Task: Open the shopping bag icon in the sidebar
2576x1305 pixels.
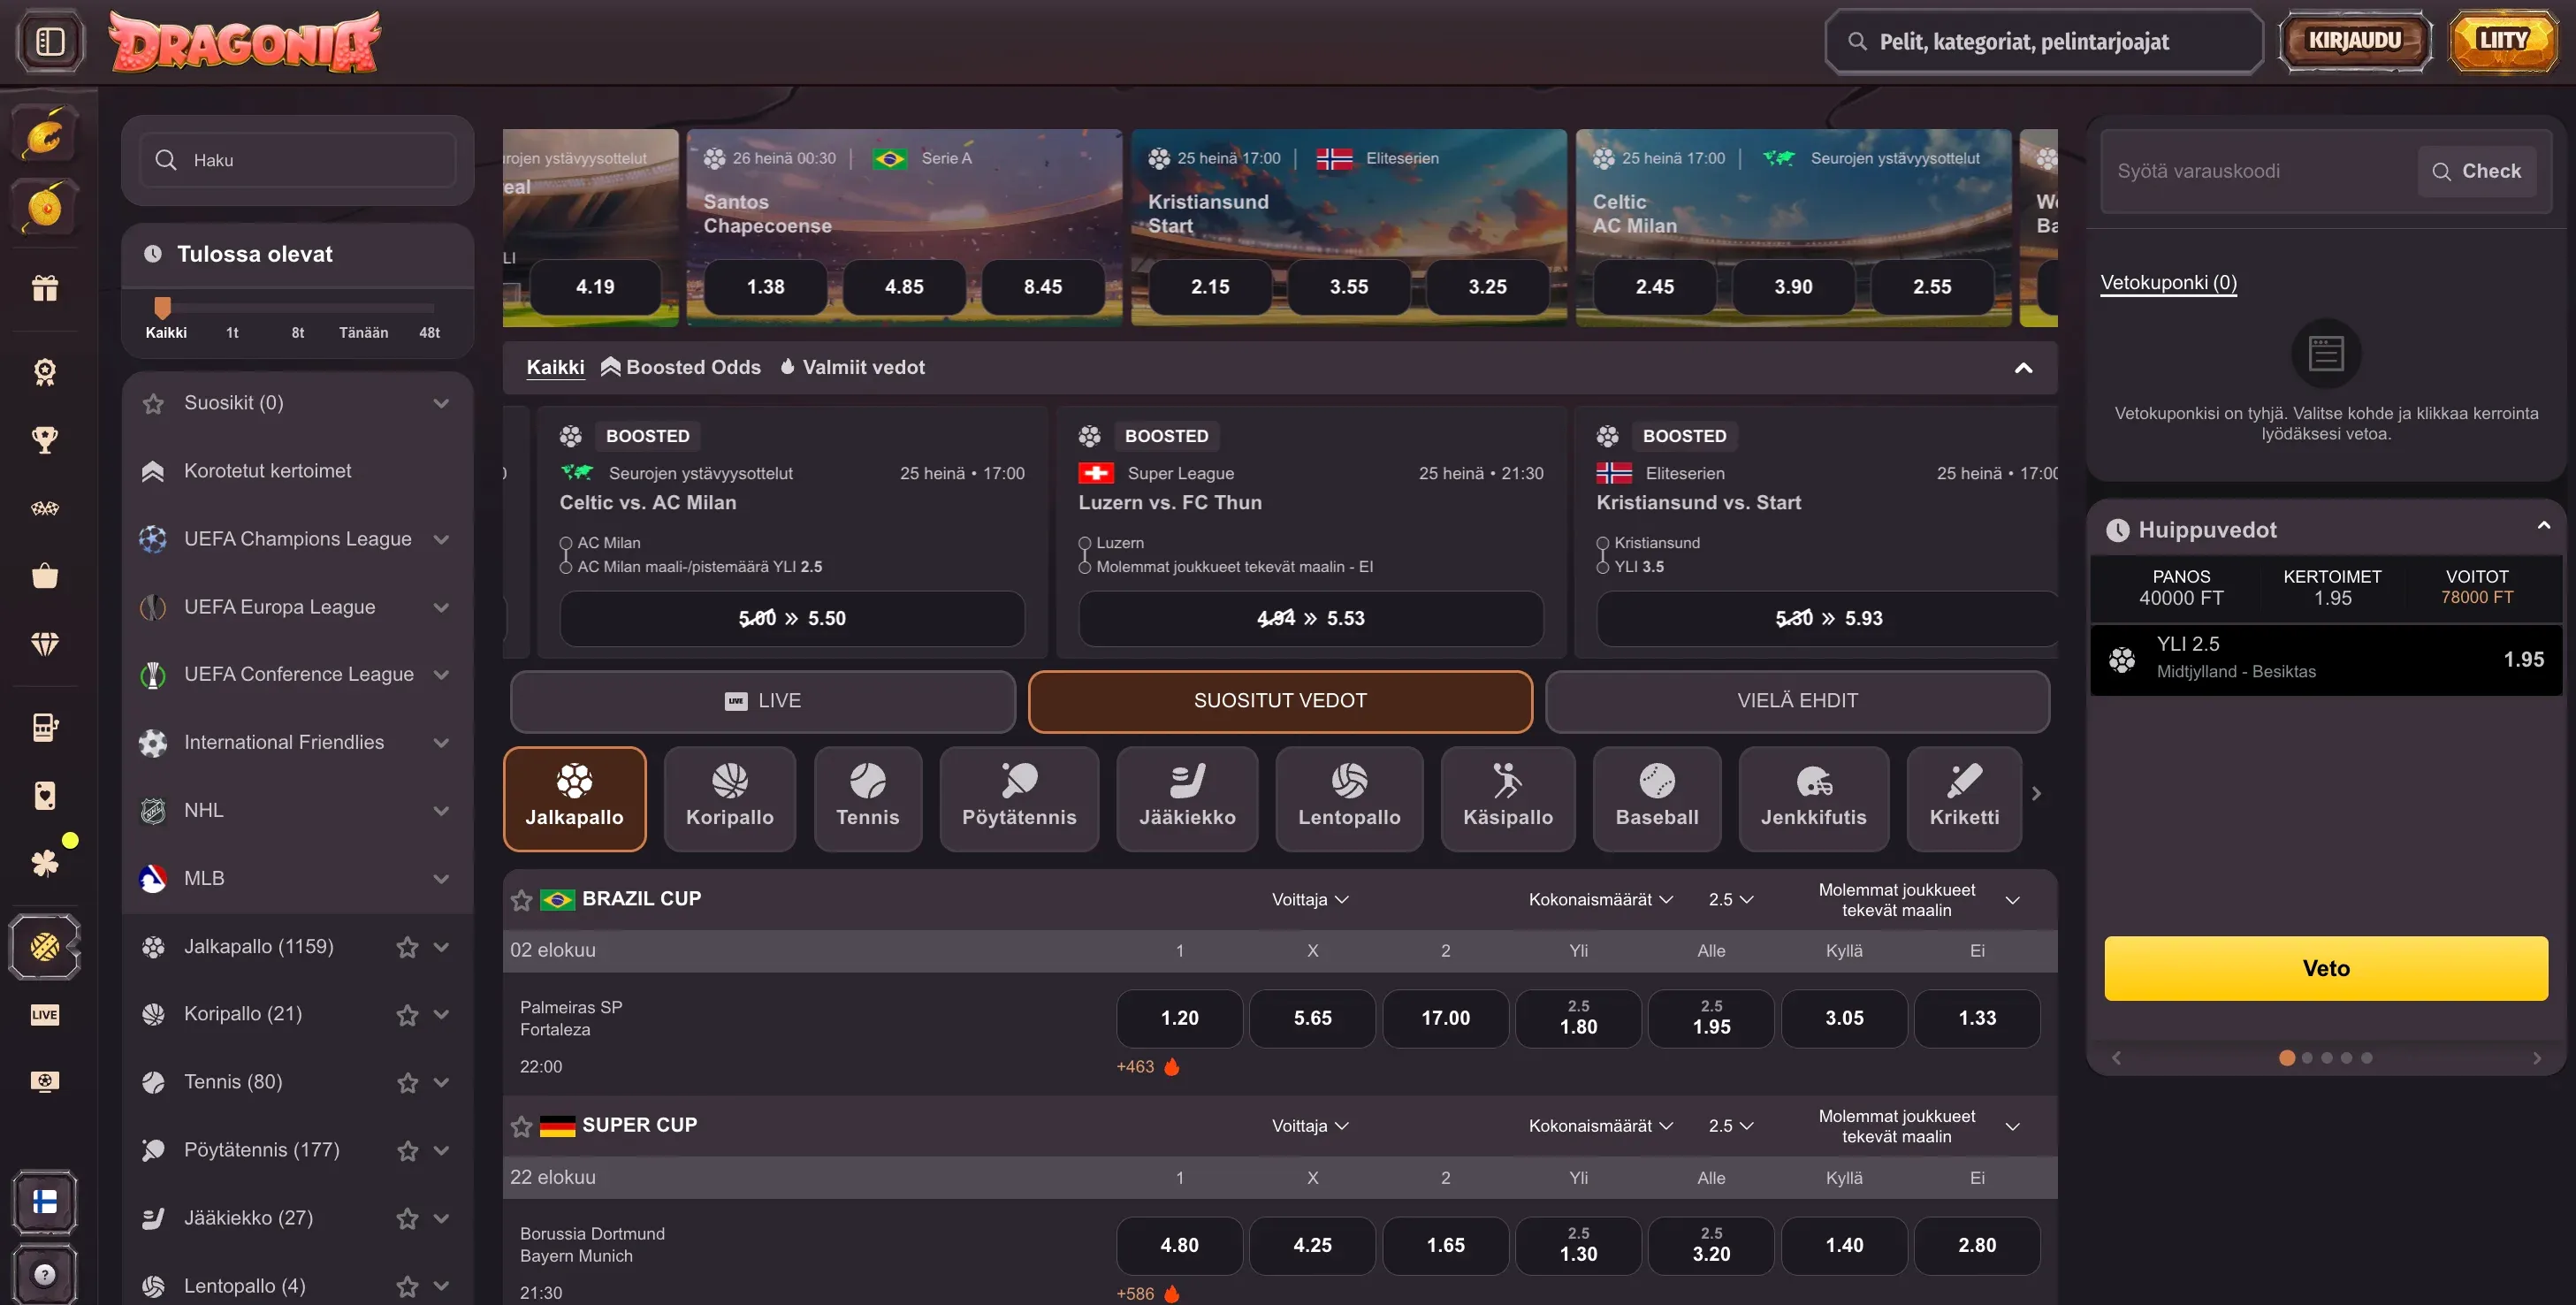Action: click(x=45, y=576)
